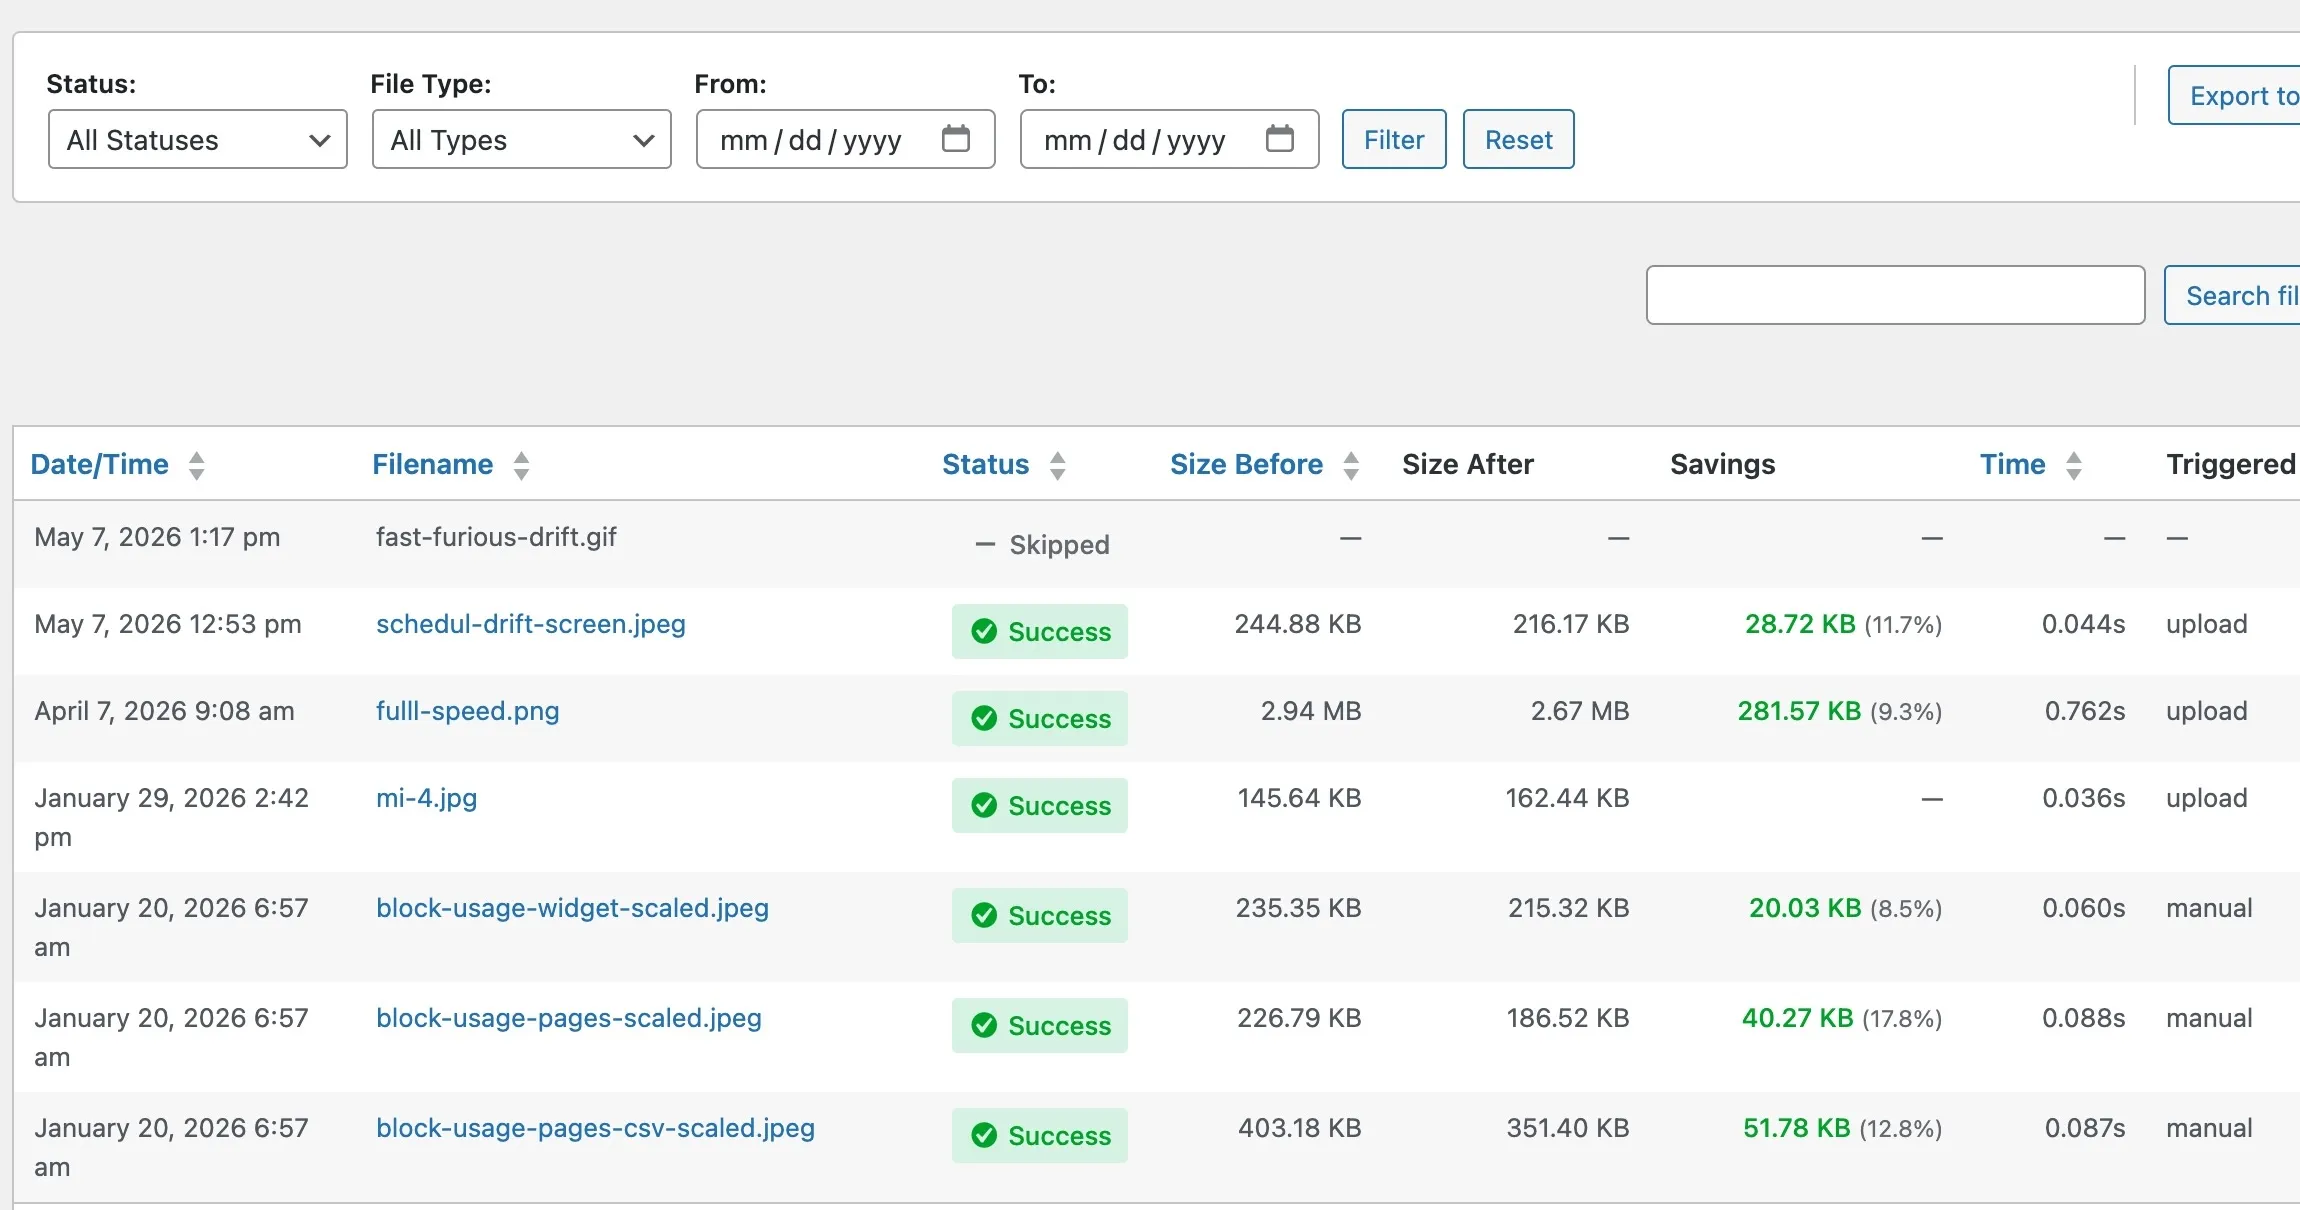Click size before value 403.18 KB
Viewport: 2300px width, 1210px height.
click(1300, 1128)
